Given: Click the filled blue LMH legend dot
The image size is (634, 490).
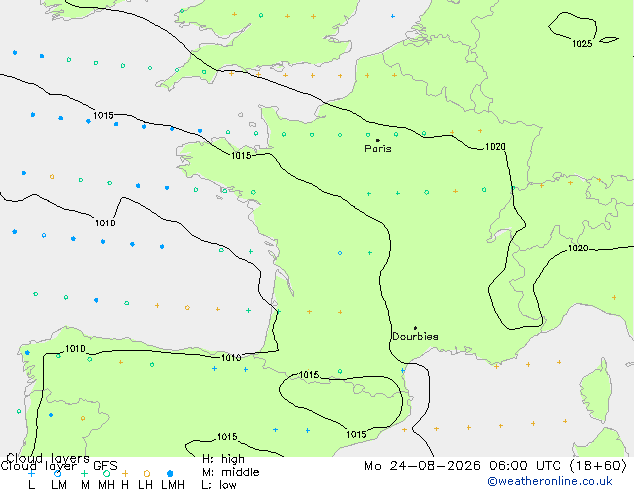Looking at the screenshot, I should coord(170,473).
